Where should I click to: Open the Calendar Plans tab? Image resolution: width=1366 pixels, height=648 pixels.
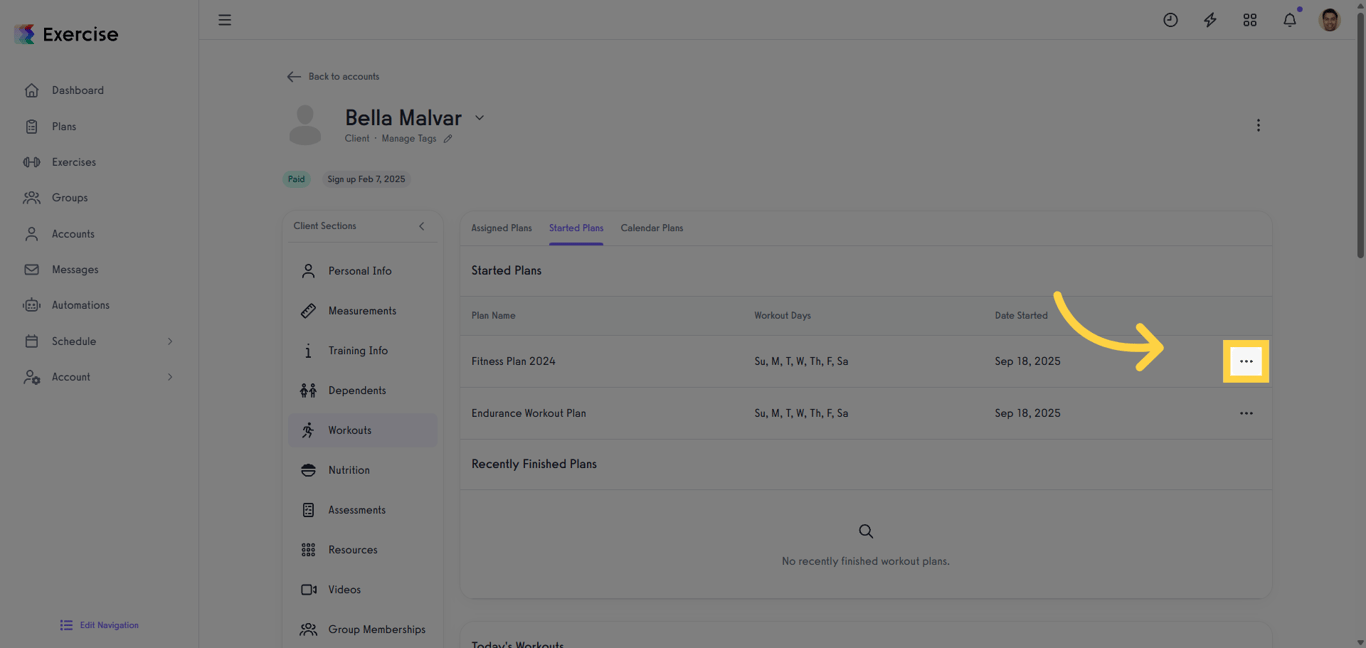(x=652, y=228)
